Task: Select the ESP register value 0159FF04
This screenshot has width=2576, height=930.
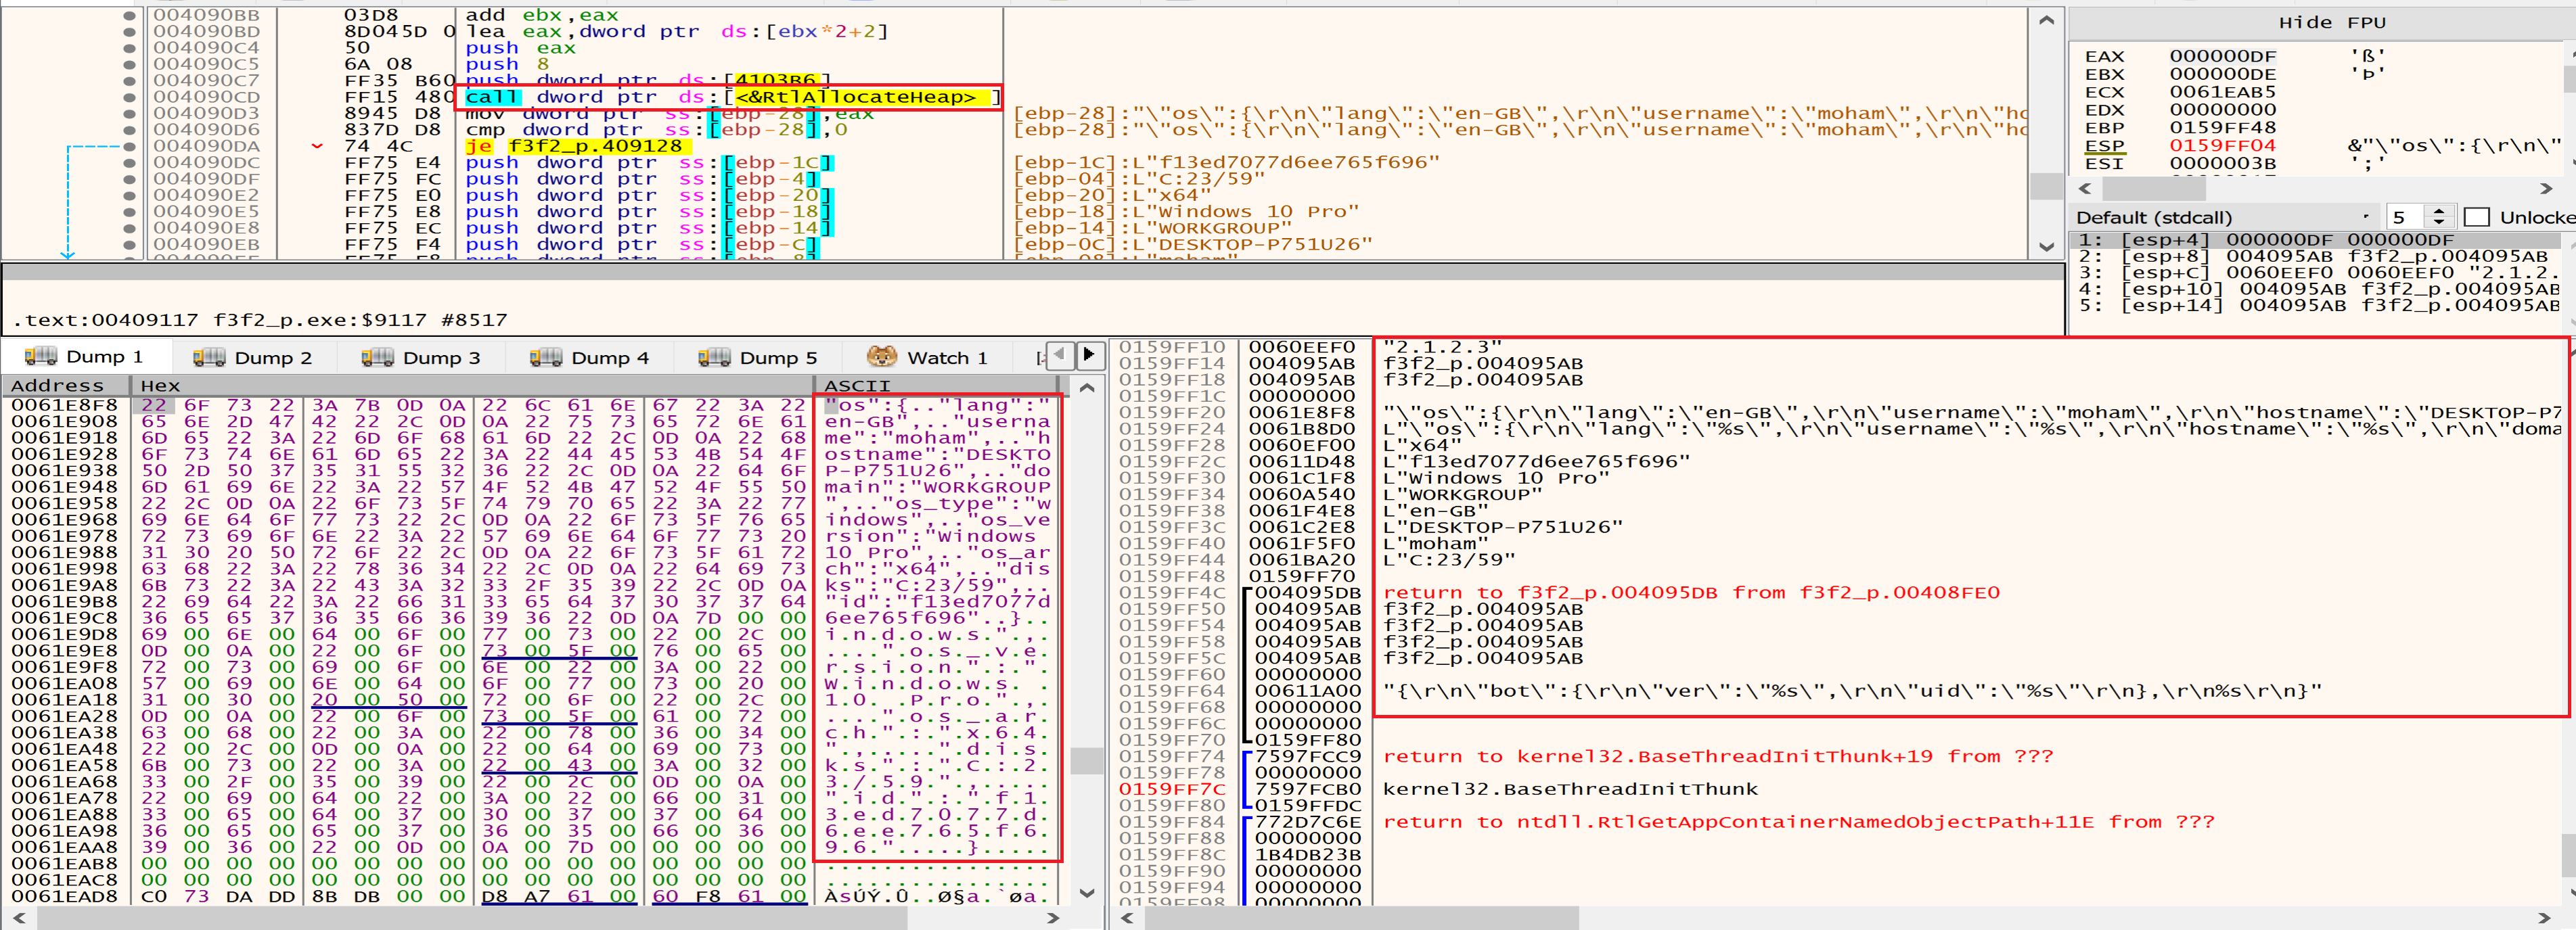Action: [x=2222, y=146]
